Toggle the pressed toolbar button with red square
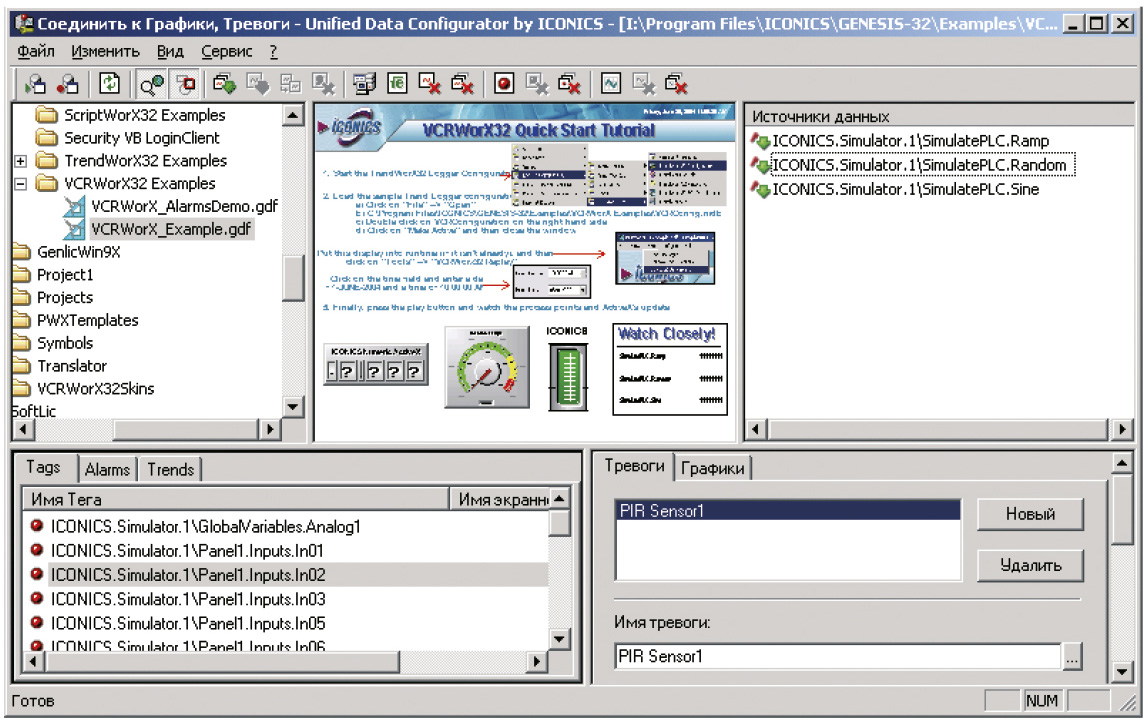1148x722 pixels. coord(185,84)
